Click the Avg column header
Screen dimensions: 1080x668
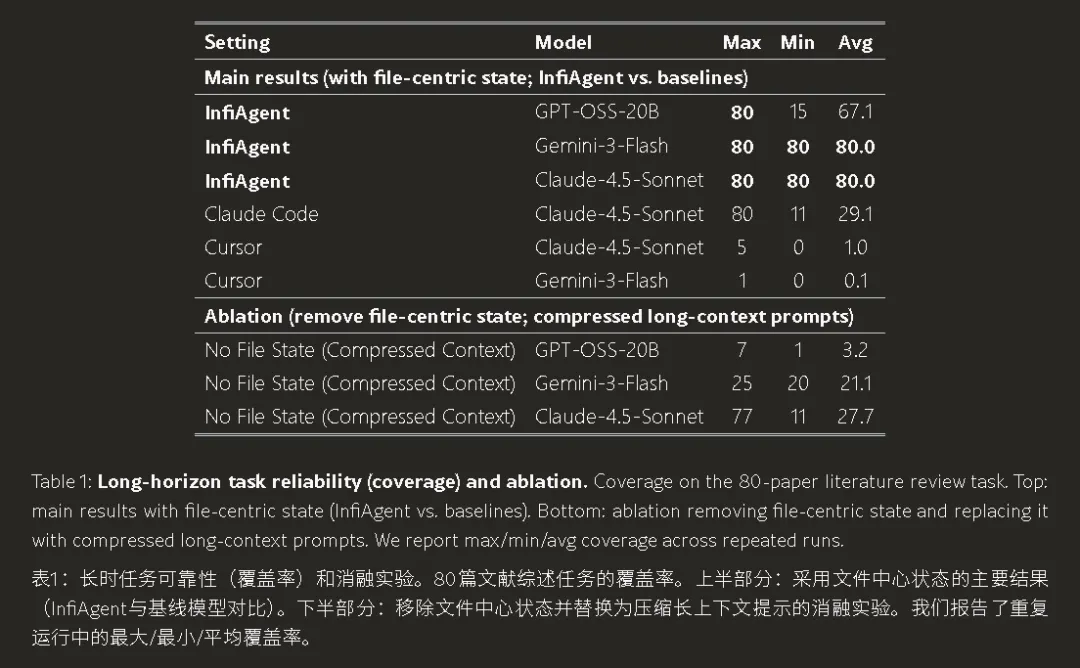pos(855,43)
